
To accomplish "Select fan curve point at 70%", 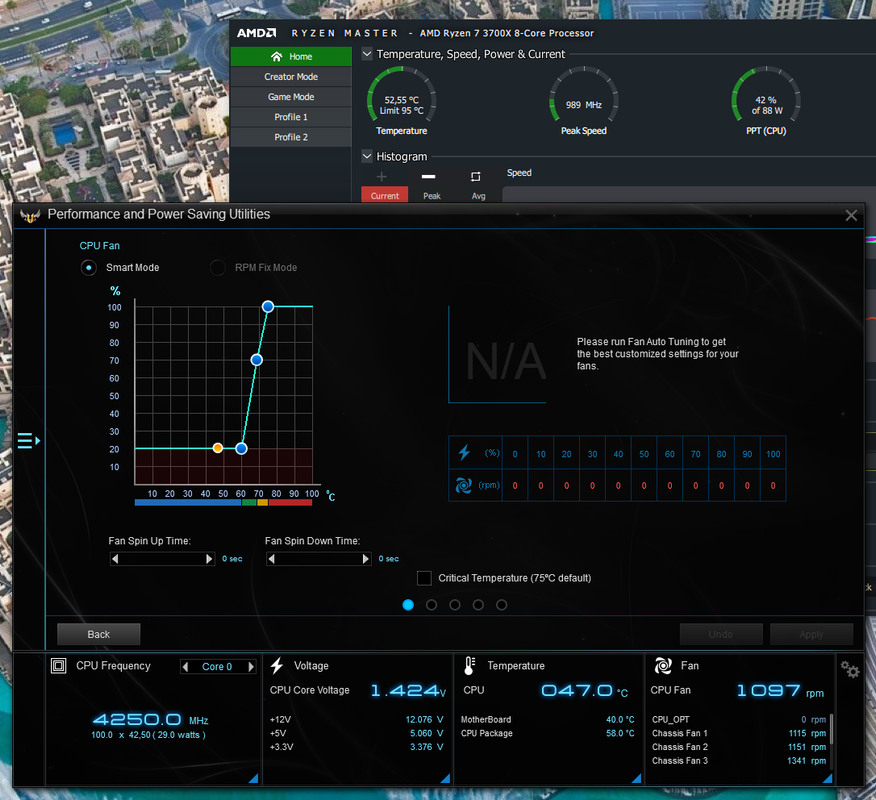I will pyautogui.click(x=256, y=360).
